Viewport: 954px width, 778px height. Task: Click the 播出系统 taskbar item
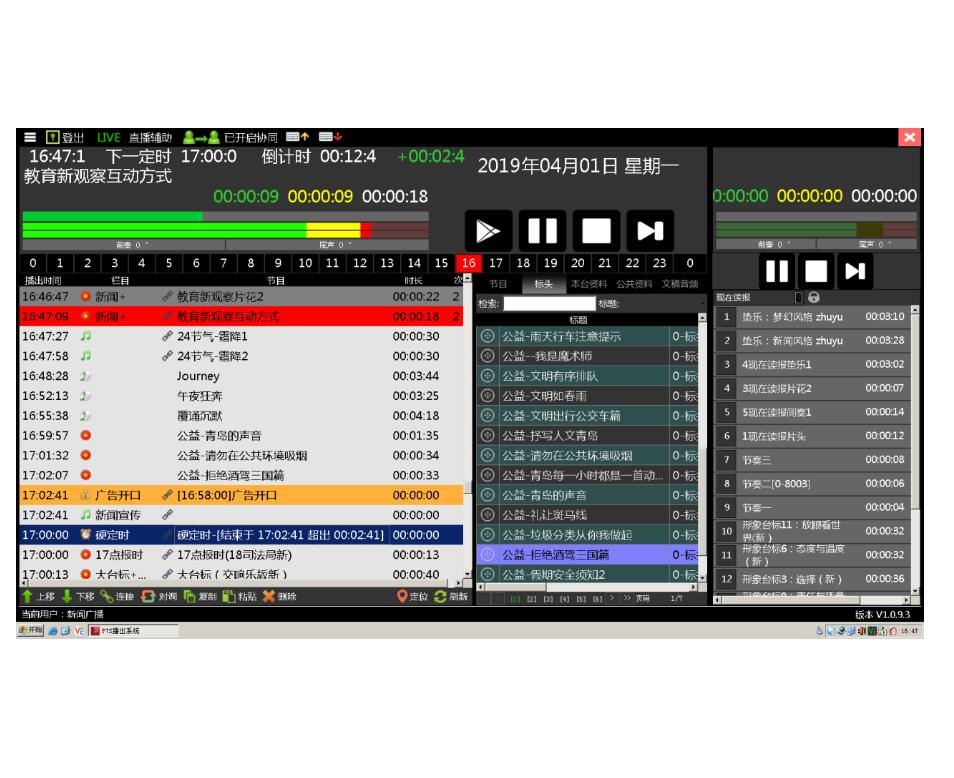[134, 631]
